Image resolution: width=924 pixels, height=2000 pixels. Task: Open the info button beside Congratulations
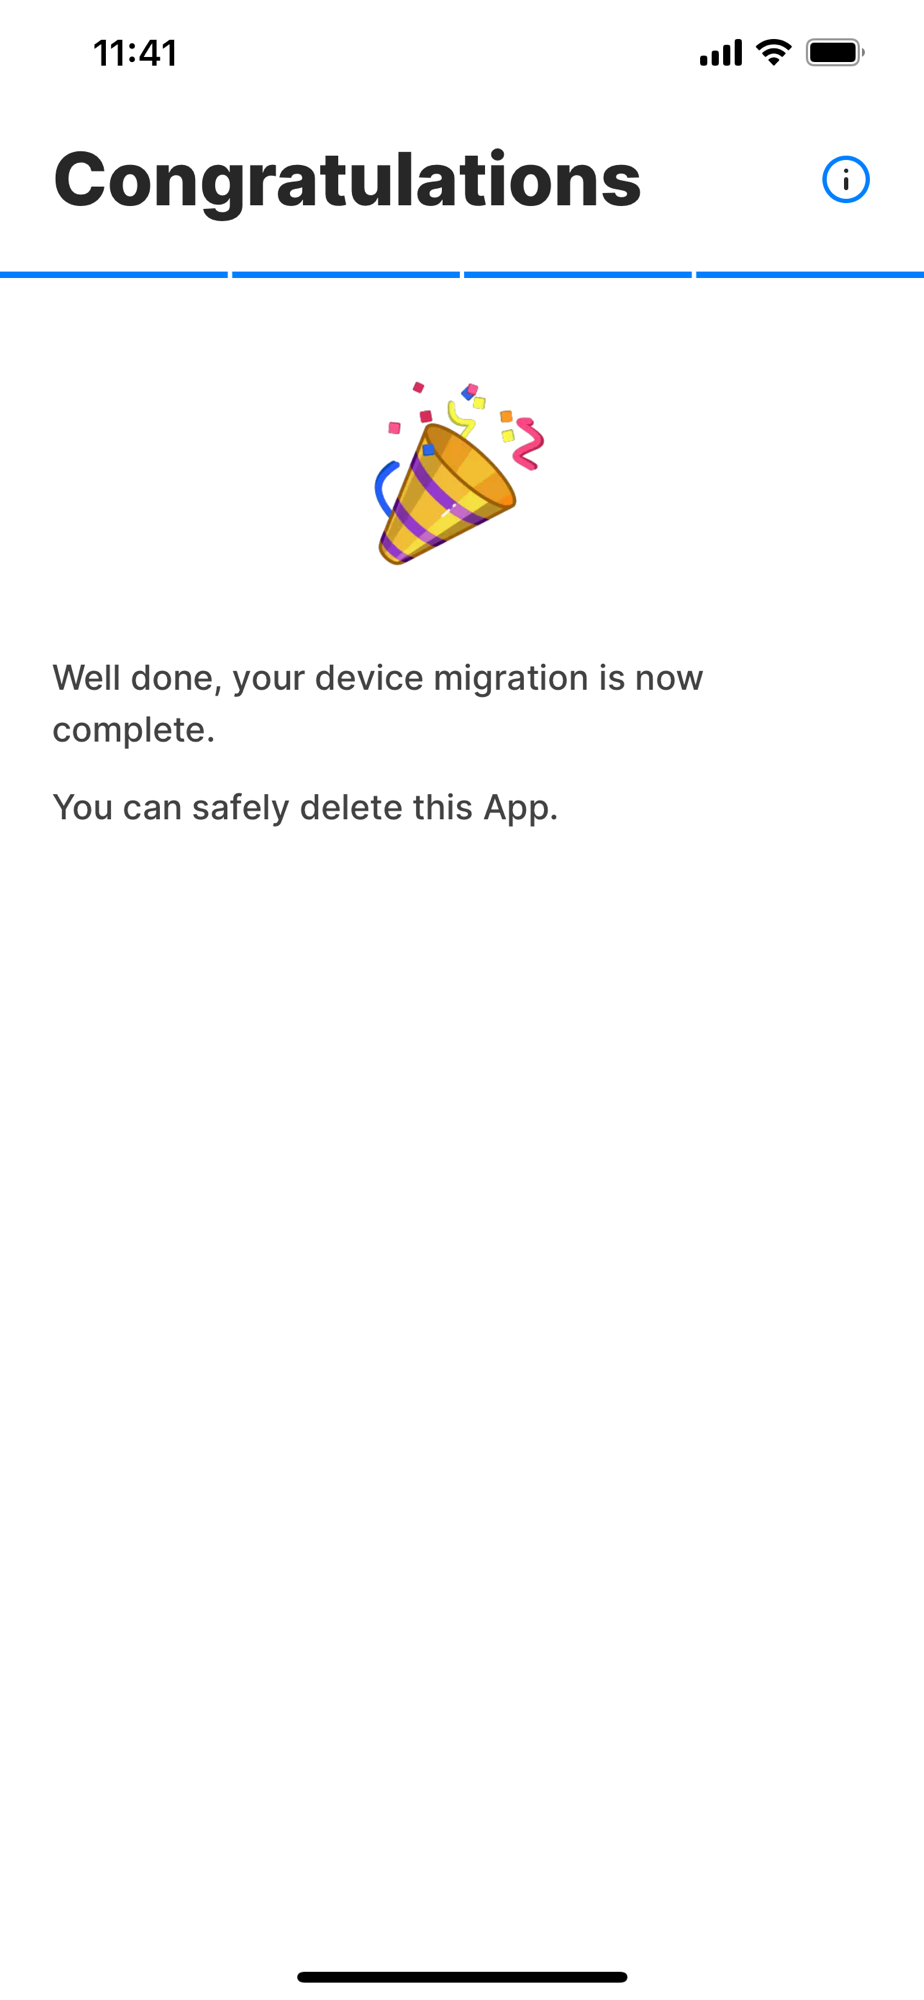[845, 180]
